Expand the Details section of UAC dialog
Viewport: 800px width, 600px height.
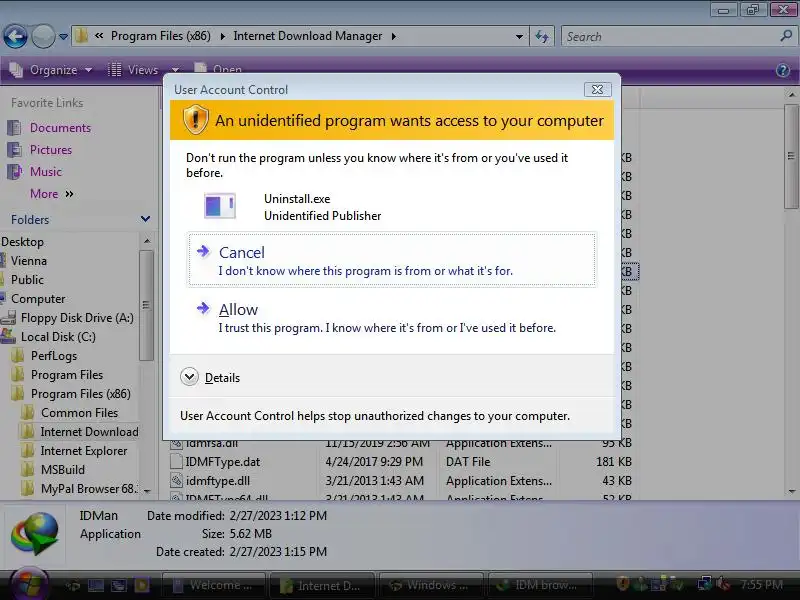coord(210,378)
